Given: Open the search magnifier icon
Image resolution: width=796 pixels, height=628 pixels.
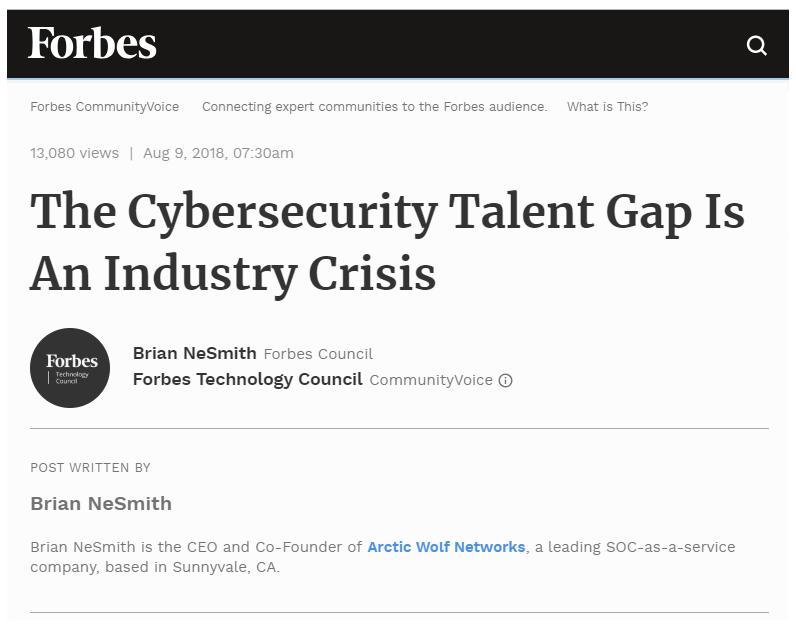Looking at the screenshot, I should tap(756, 45).
